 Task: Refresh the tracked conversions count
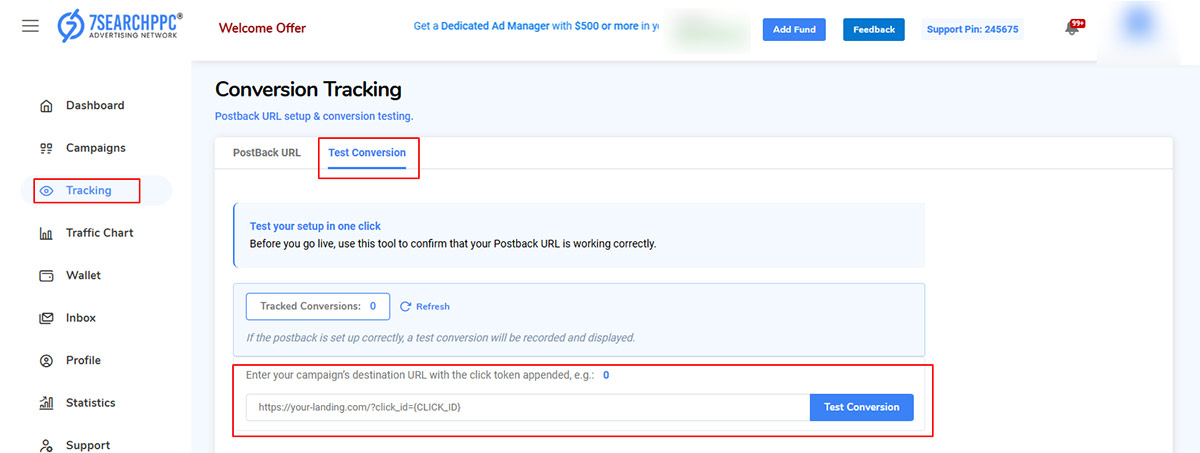pos(425,306)
